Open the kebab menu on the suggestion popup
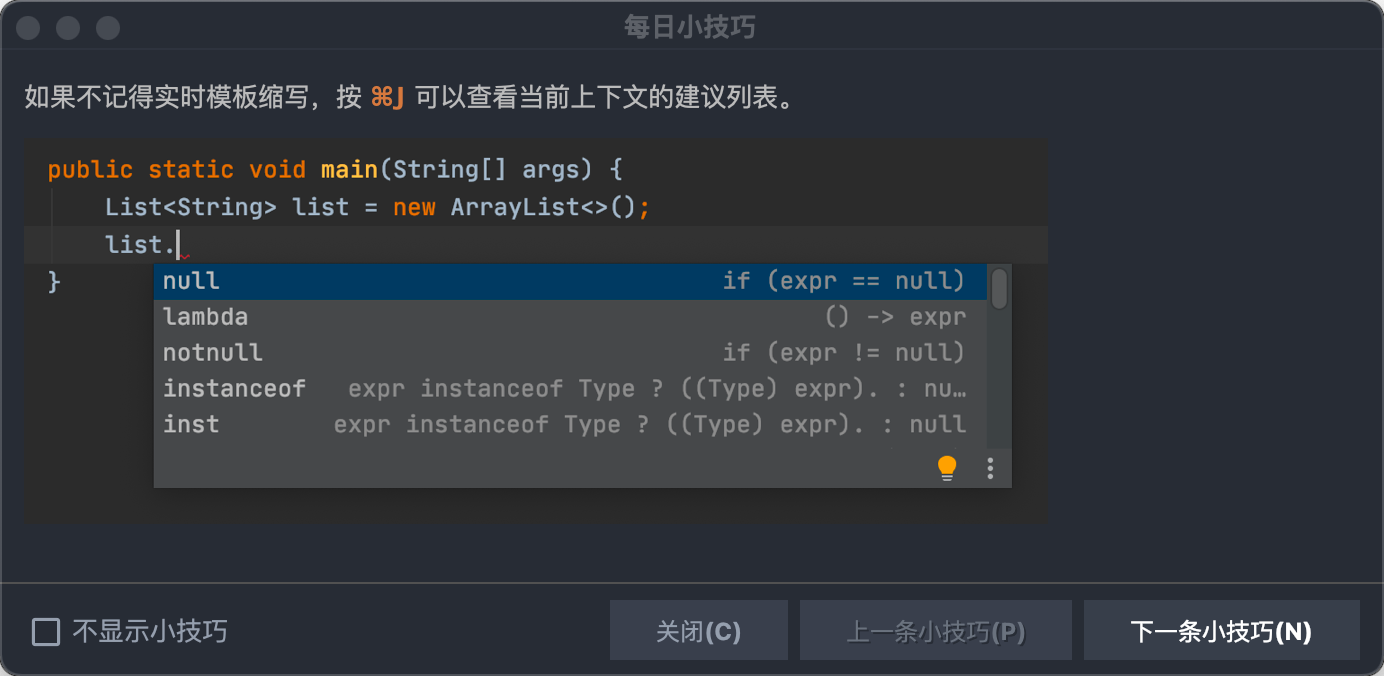The image size is (1384, 676). (x=991, y=467)
